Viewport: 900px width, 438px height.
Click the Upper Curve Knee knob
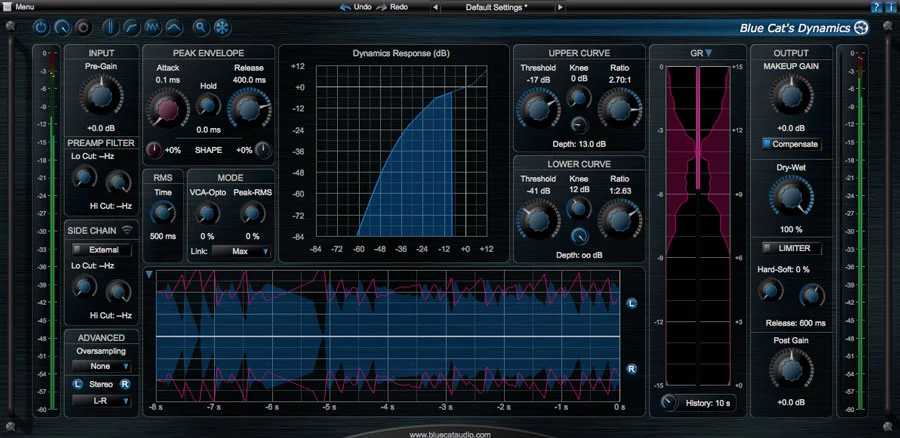pos(579,97)
